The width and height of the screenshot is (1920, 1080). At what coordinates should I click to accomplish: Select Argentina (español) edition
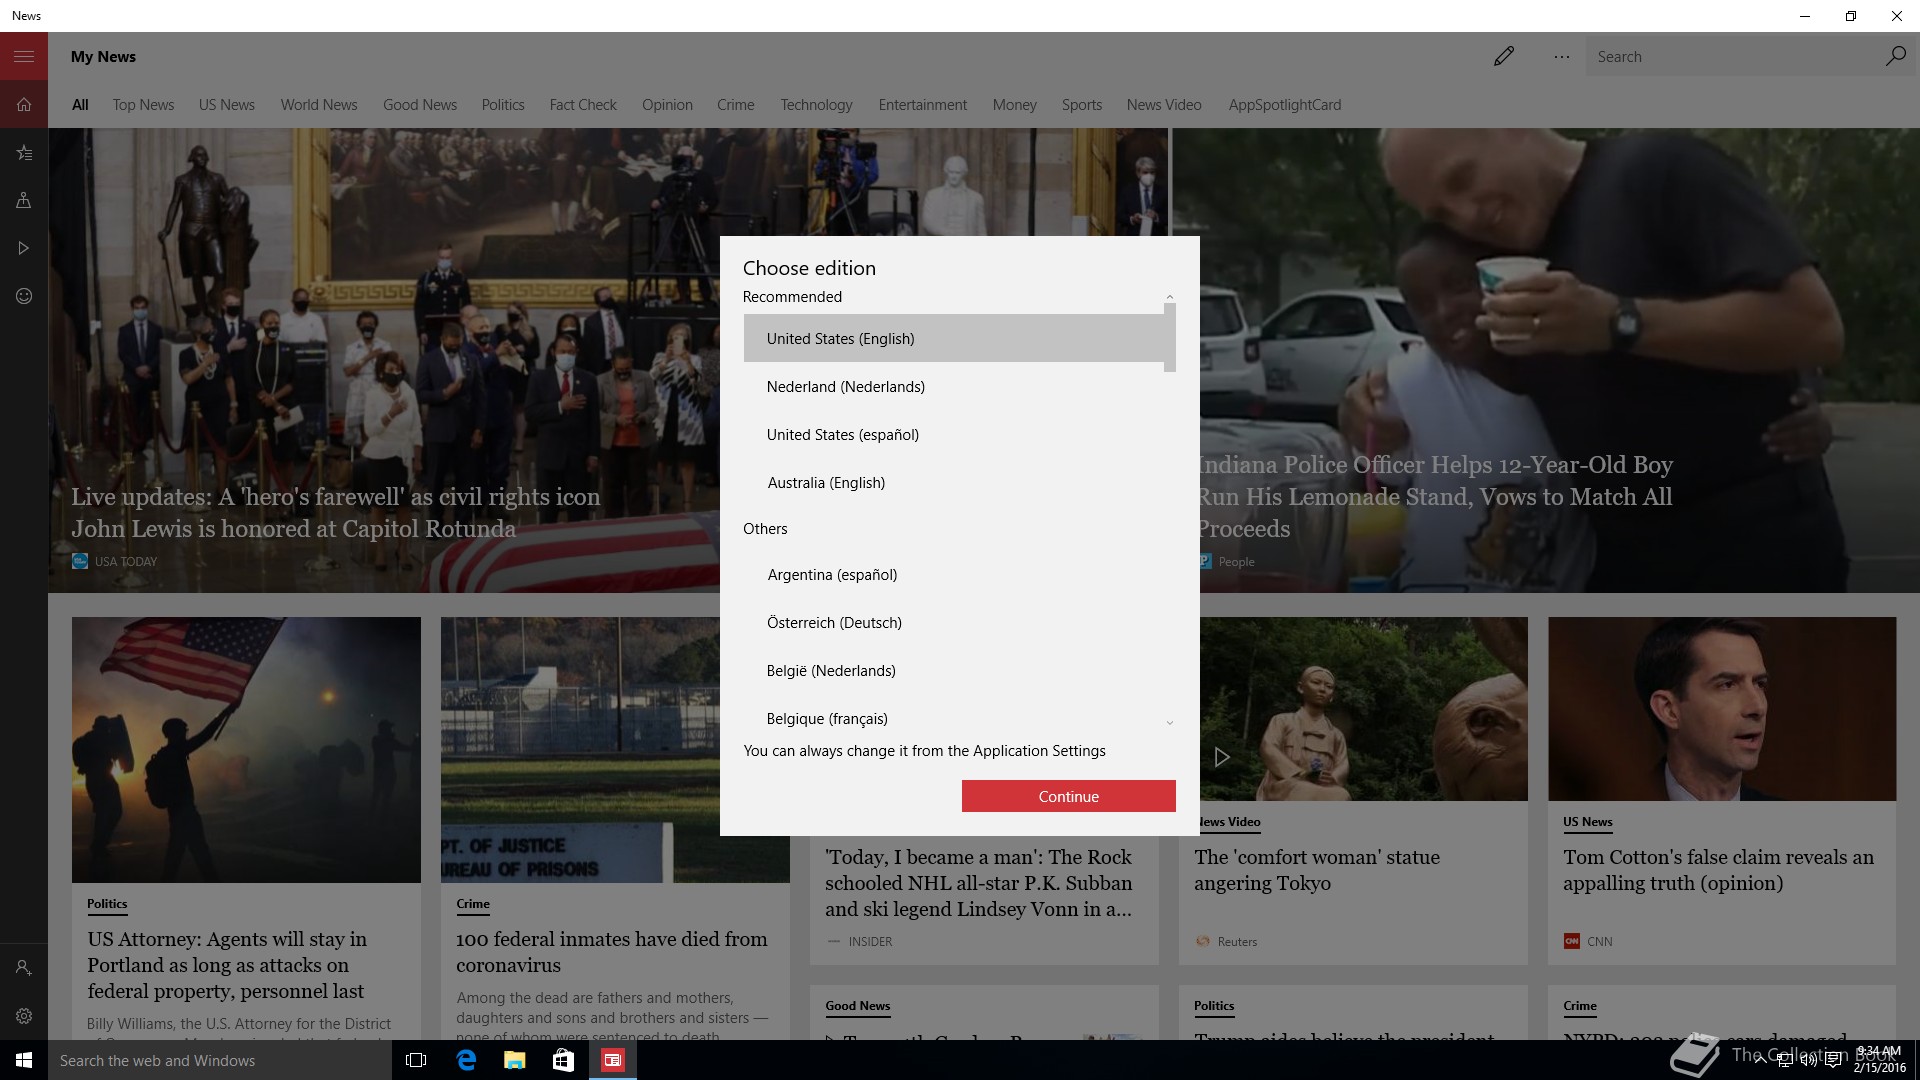click(x=953, y=574)
